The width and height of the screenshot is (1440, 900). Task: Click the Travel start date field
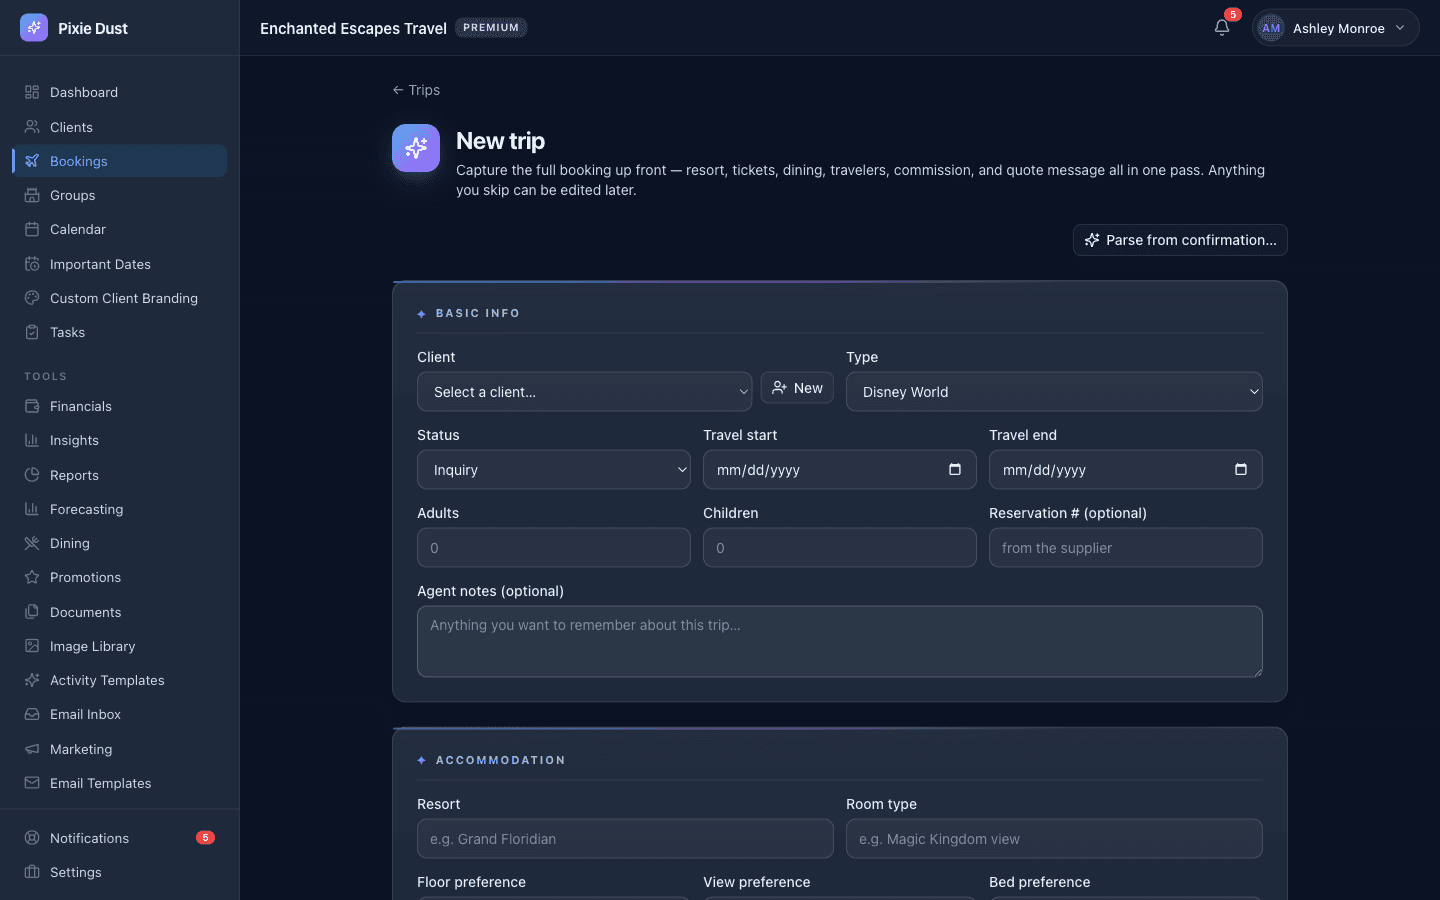pyautogui.click(x=840, y=470)
